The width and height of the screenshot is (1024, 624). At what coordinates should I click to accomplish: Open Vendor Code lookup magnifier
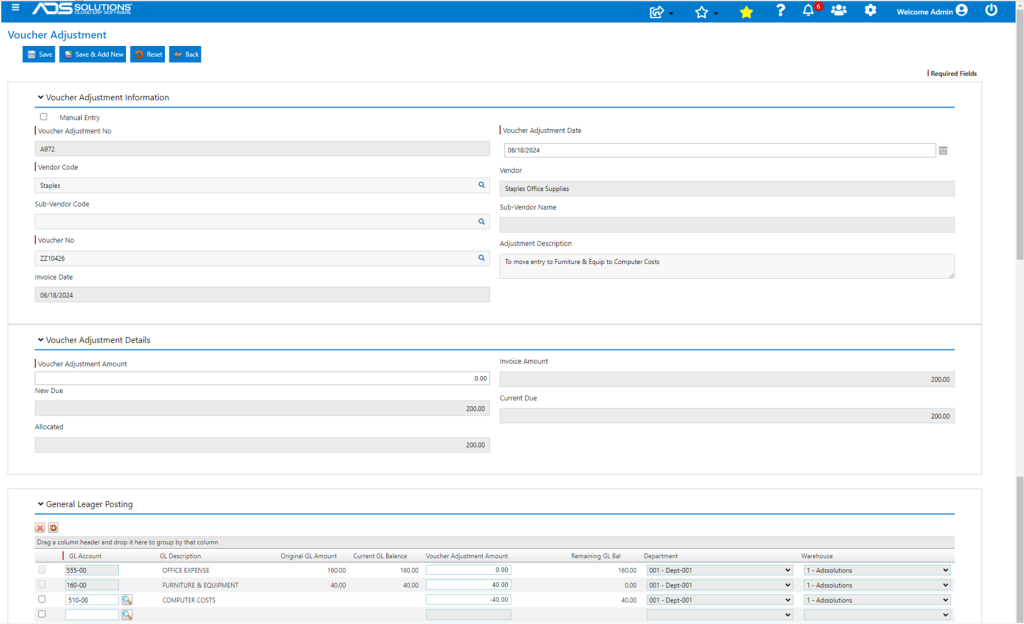(x=481, y=185)
